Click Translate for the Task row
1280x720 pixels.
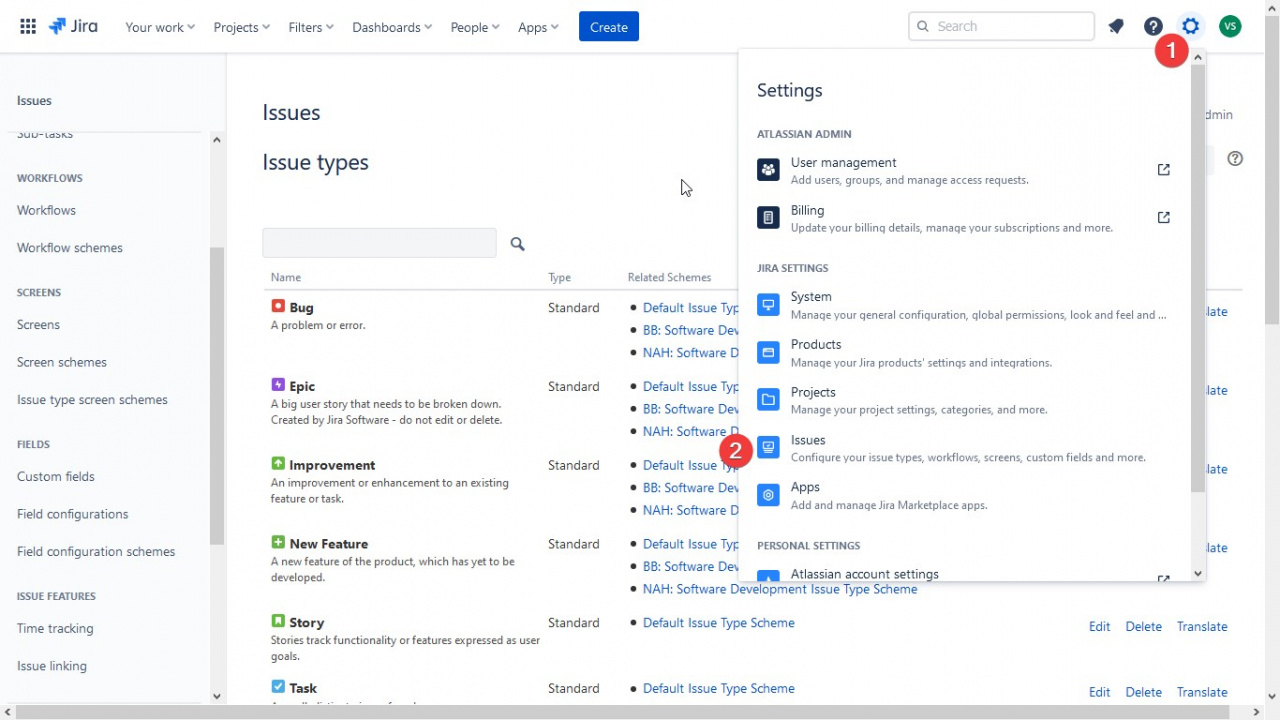click(x=1202, y=692)
